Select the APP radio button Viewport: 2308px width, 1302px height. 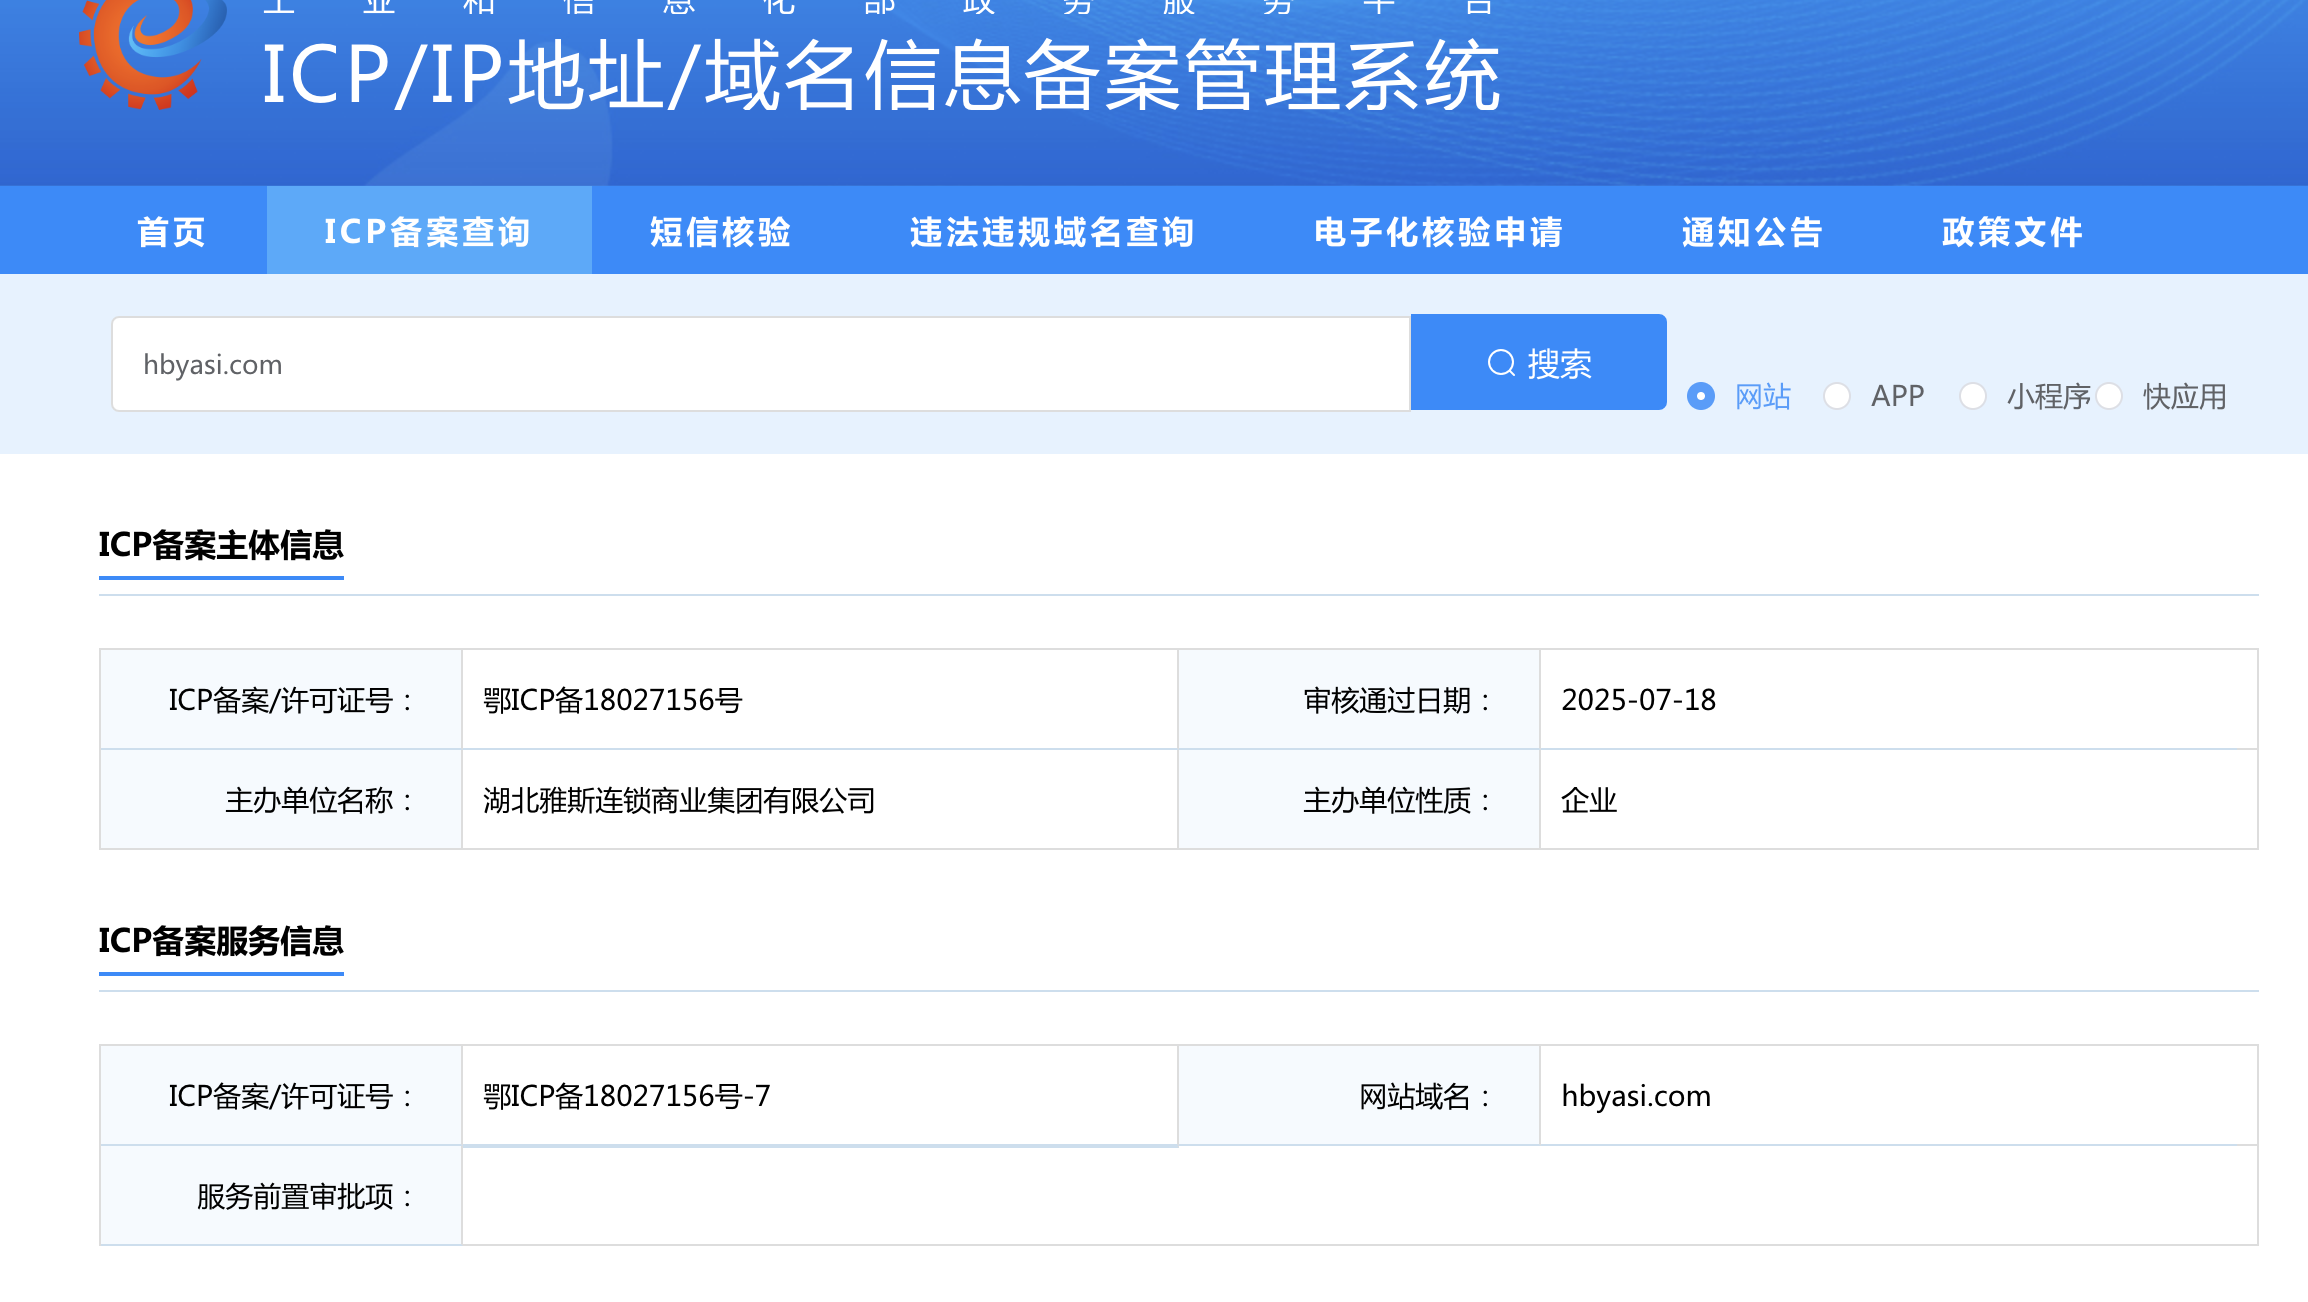[x=1836, y=396]
